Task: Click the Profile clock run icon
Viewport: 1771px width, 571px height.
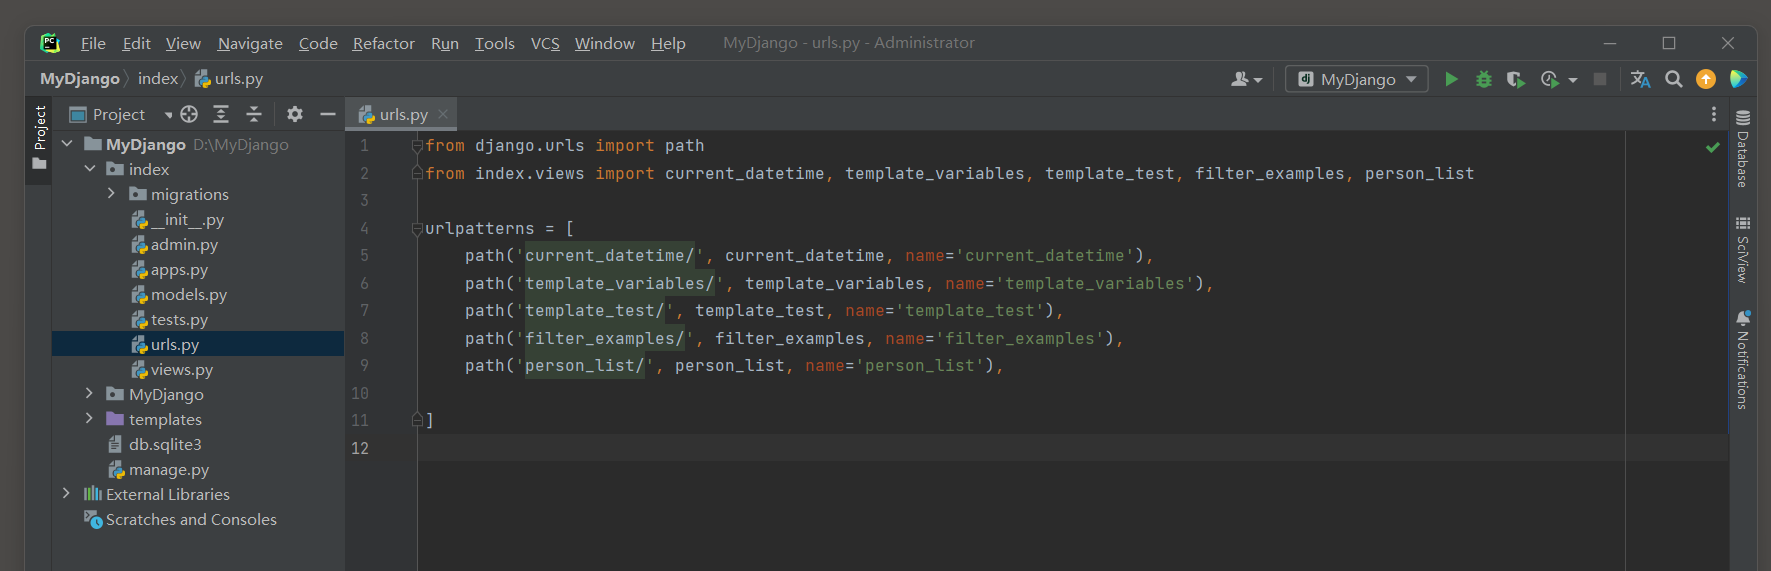Action: click(1549, 79)
